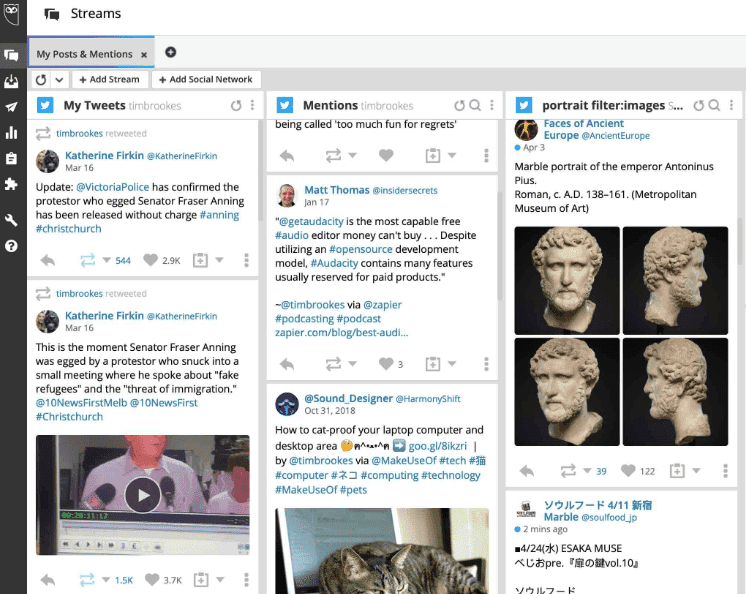Screen dimensions: 746x594
Task: Add a new tab with plus button
Action: click(x=170, y=52)
